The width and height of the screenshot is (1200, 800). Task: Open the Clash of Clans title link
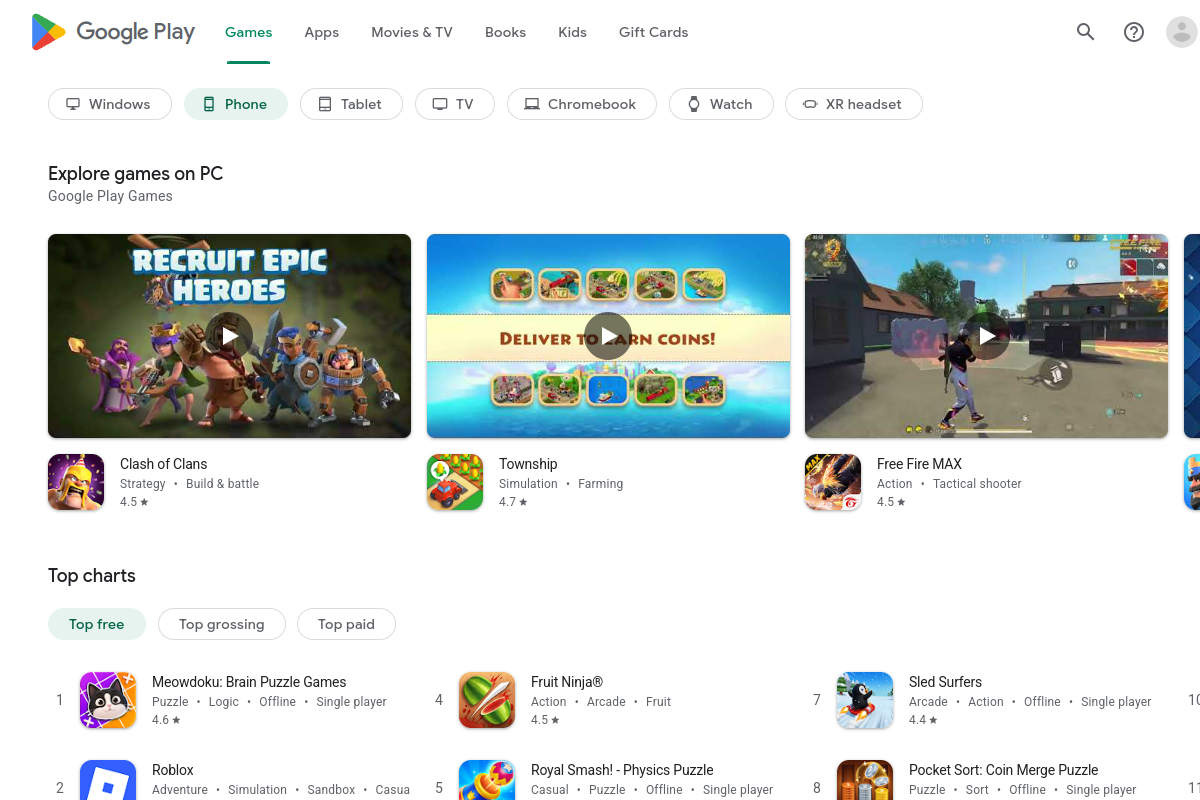point(164,464)
